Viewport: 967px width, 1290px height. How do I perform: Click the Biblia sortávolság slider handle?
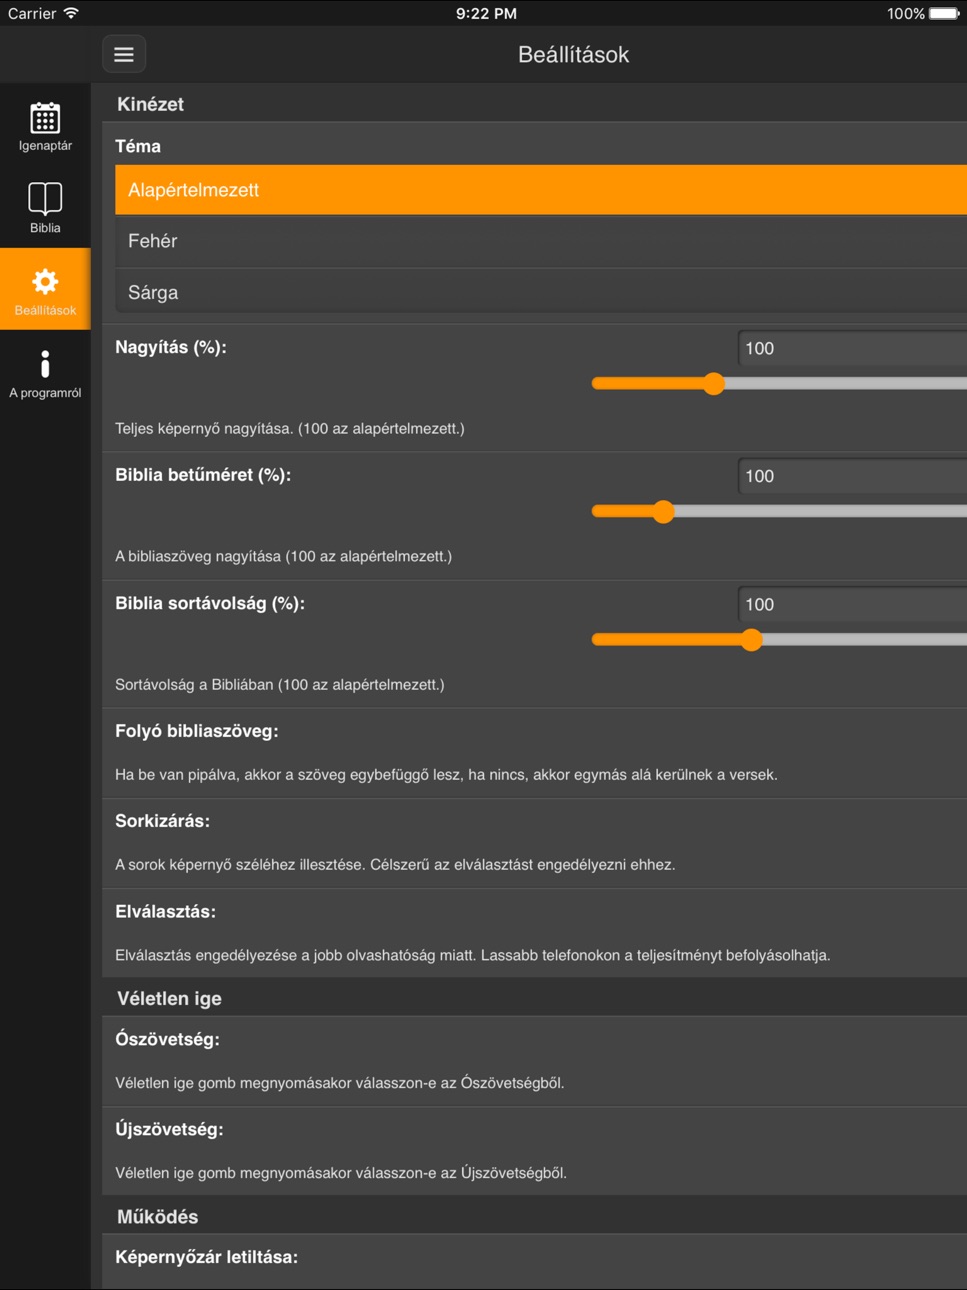coord(752,640)
